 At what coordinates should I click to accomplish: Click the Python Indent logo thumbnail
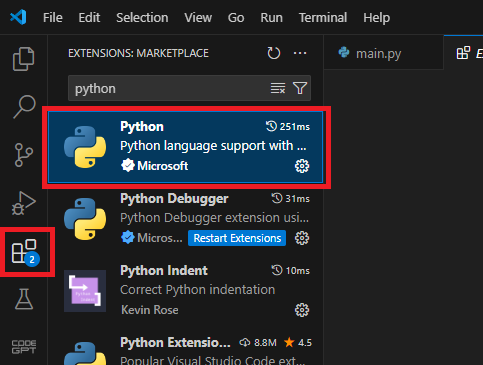85,291
